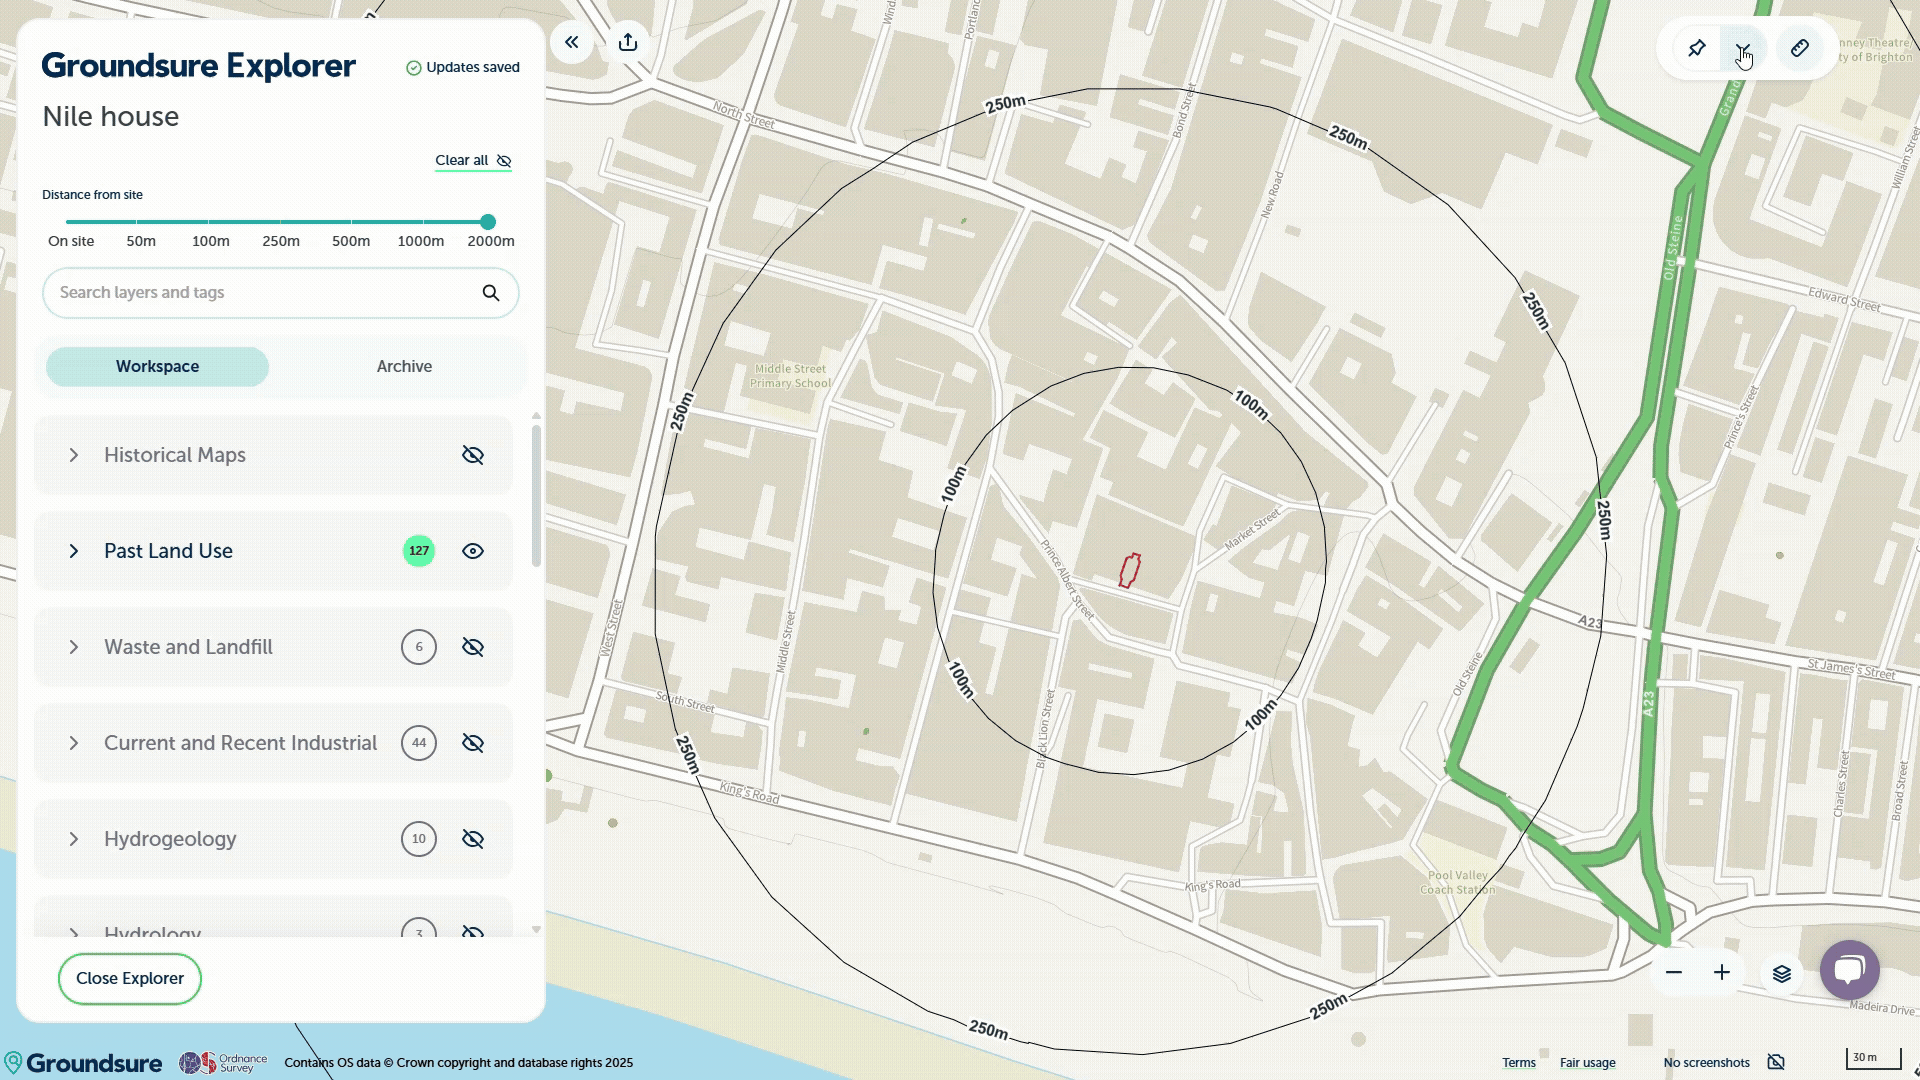Click the search magnifier in layers search
Image resolution: width=1920 pixels, height=1080 pixels.
click(x=490, y=292)
